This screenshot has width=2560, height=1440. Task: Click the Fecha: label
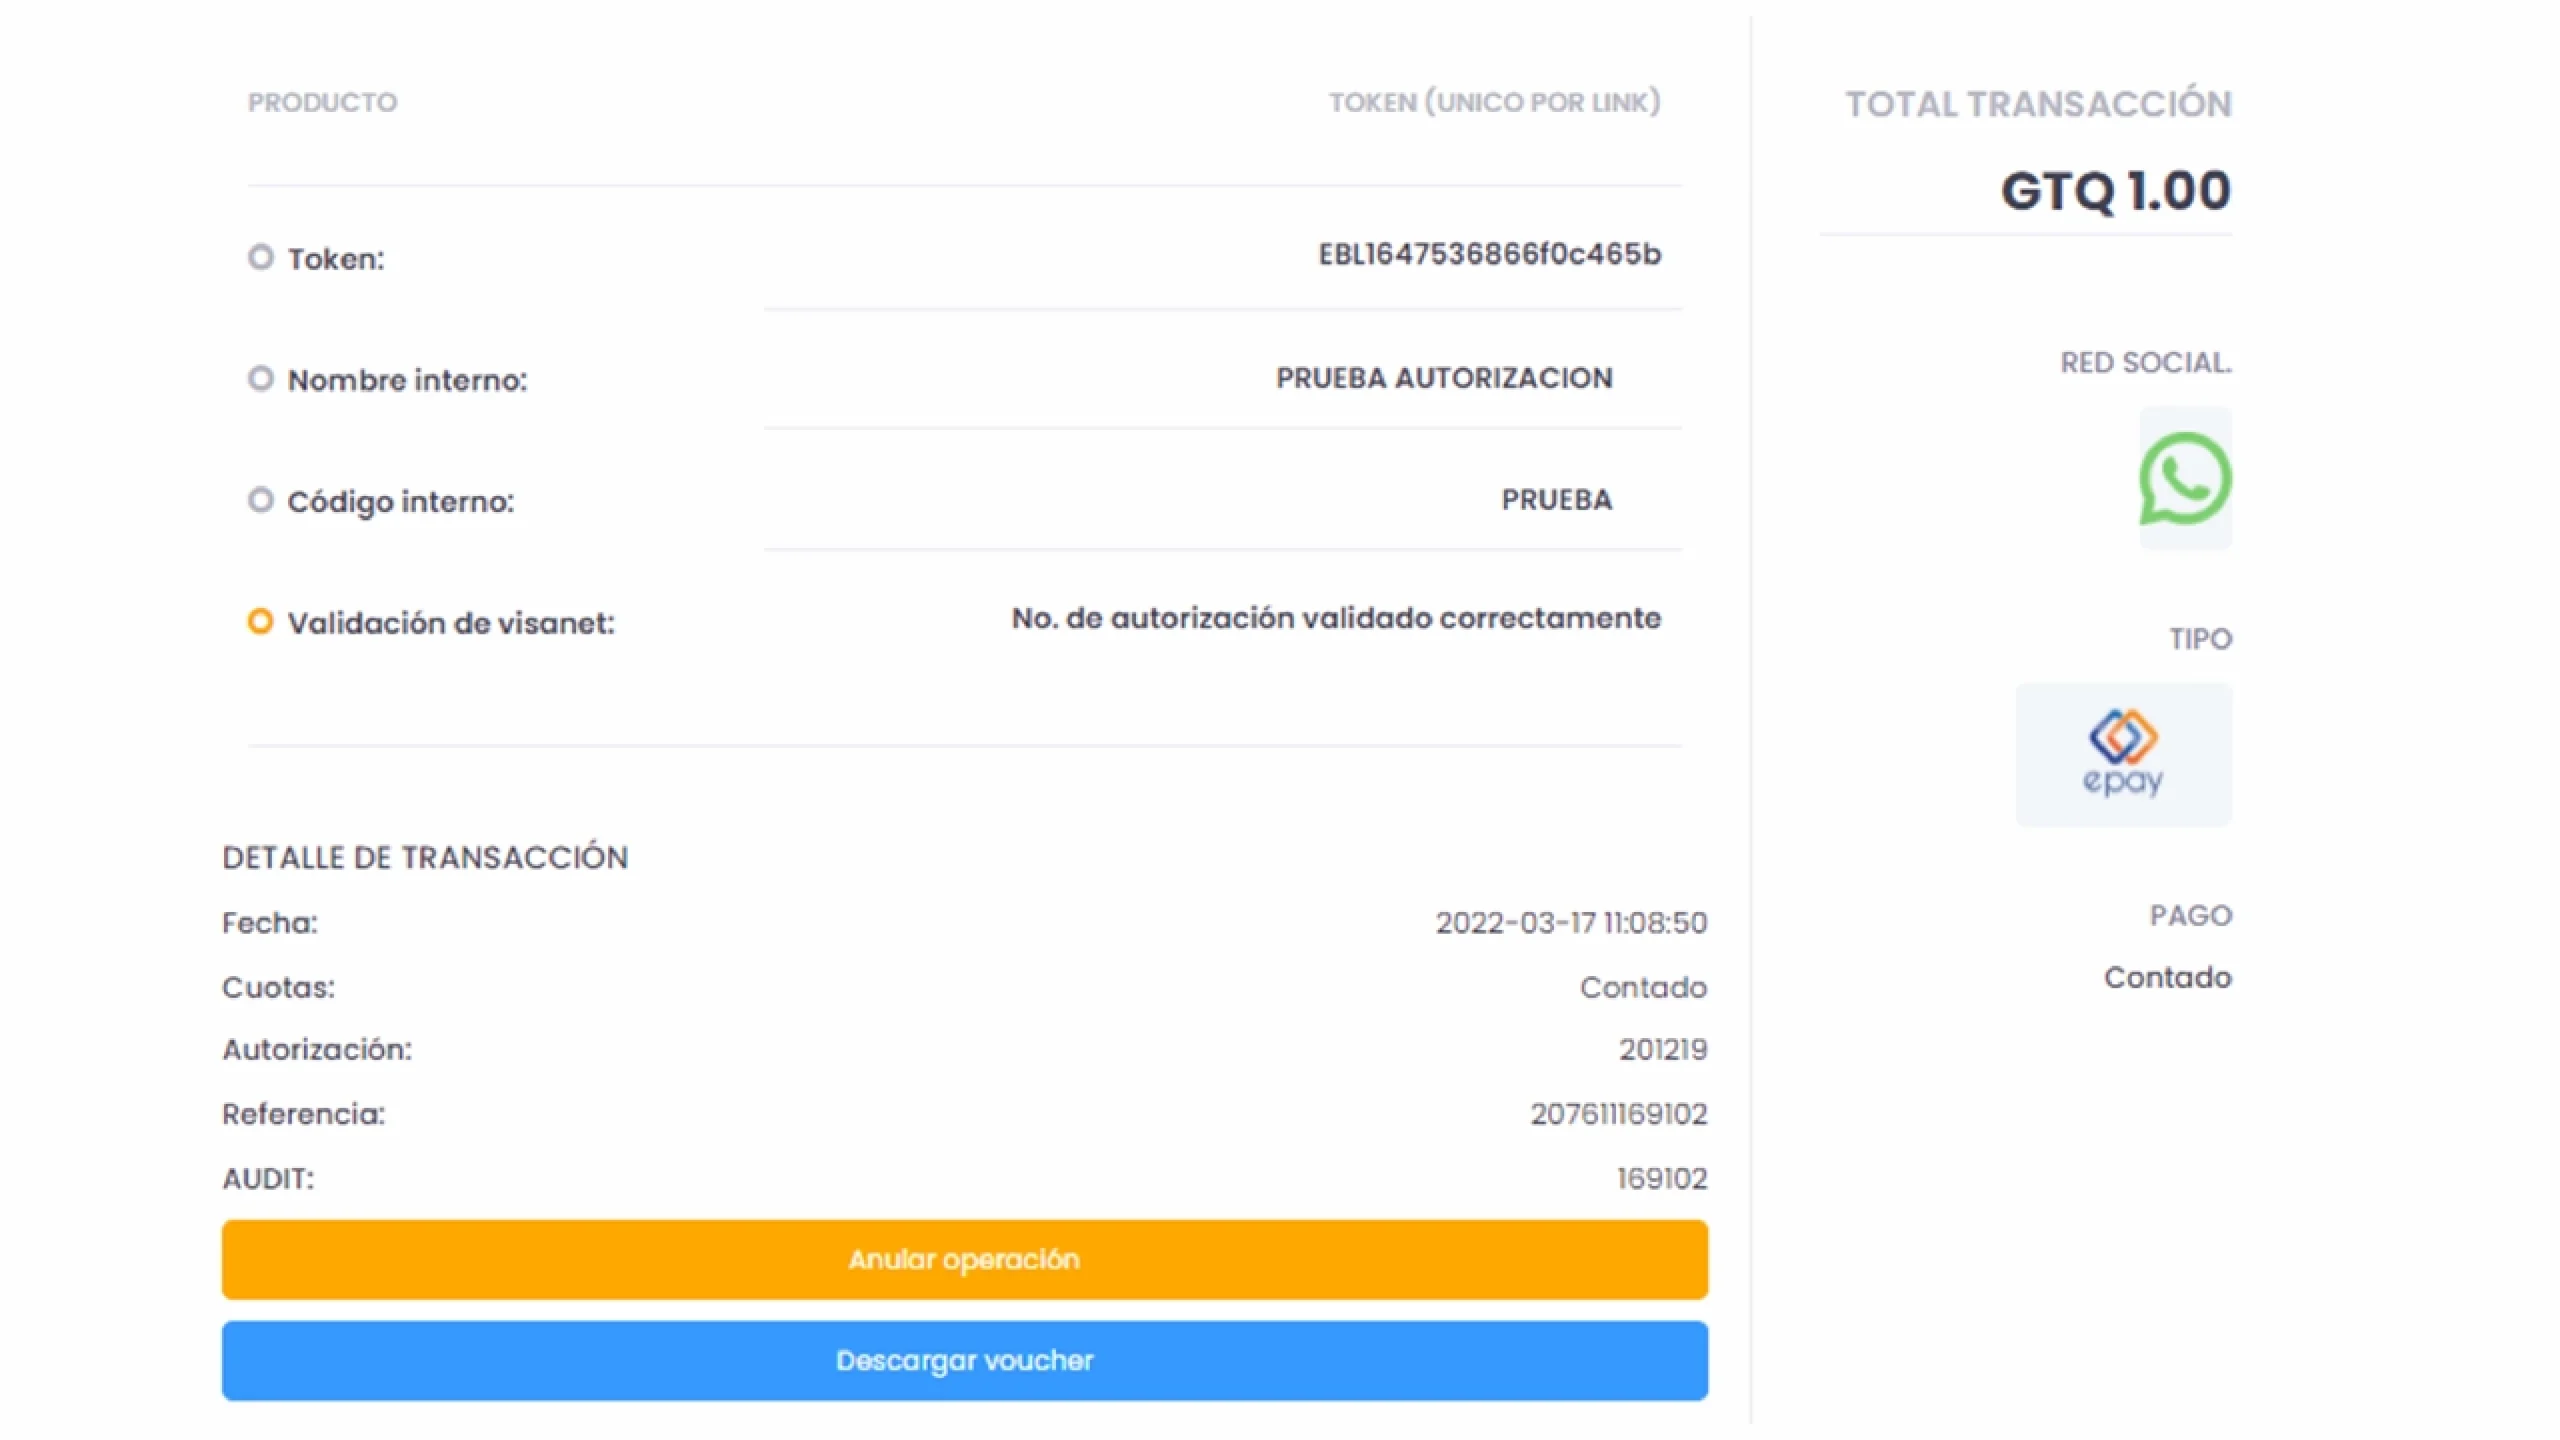tap(270, 922)
